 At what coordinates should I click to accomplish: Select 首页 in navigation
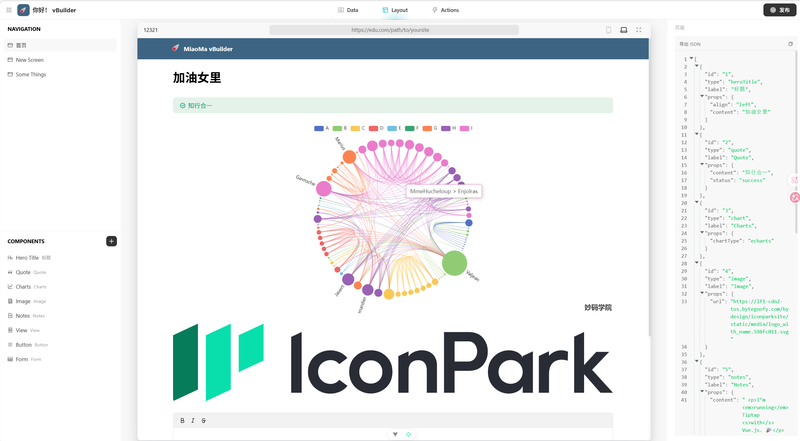point(61,45)
